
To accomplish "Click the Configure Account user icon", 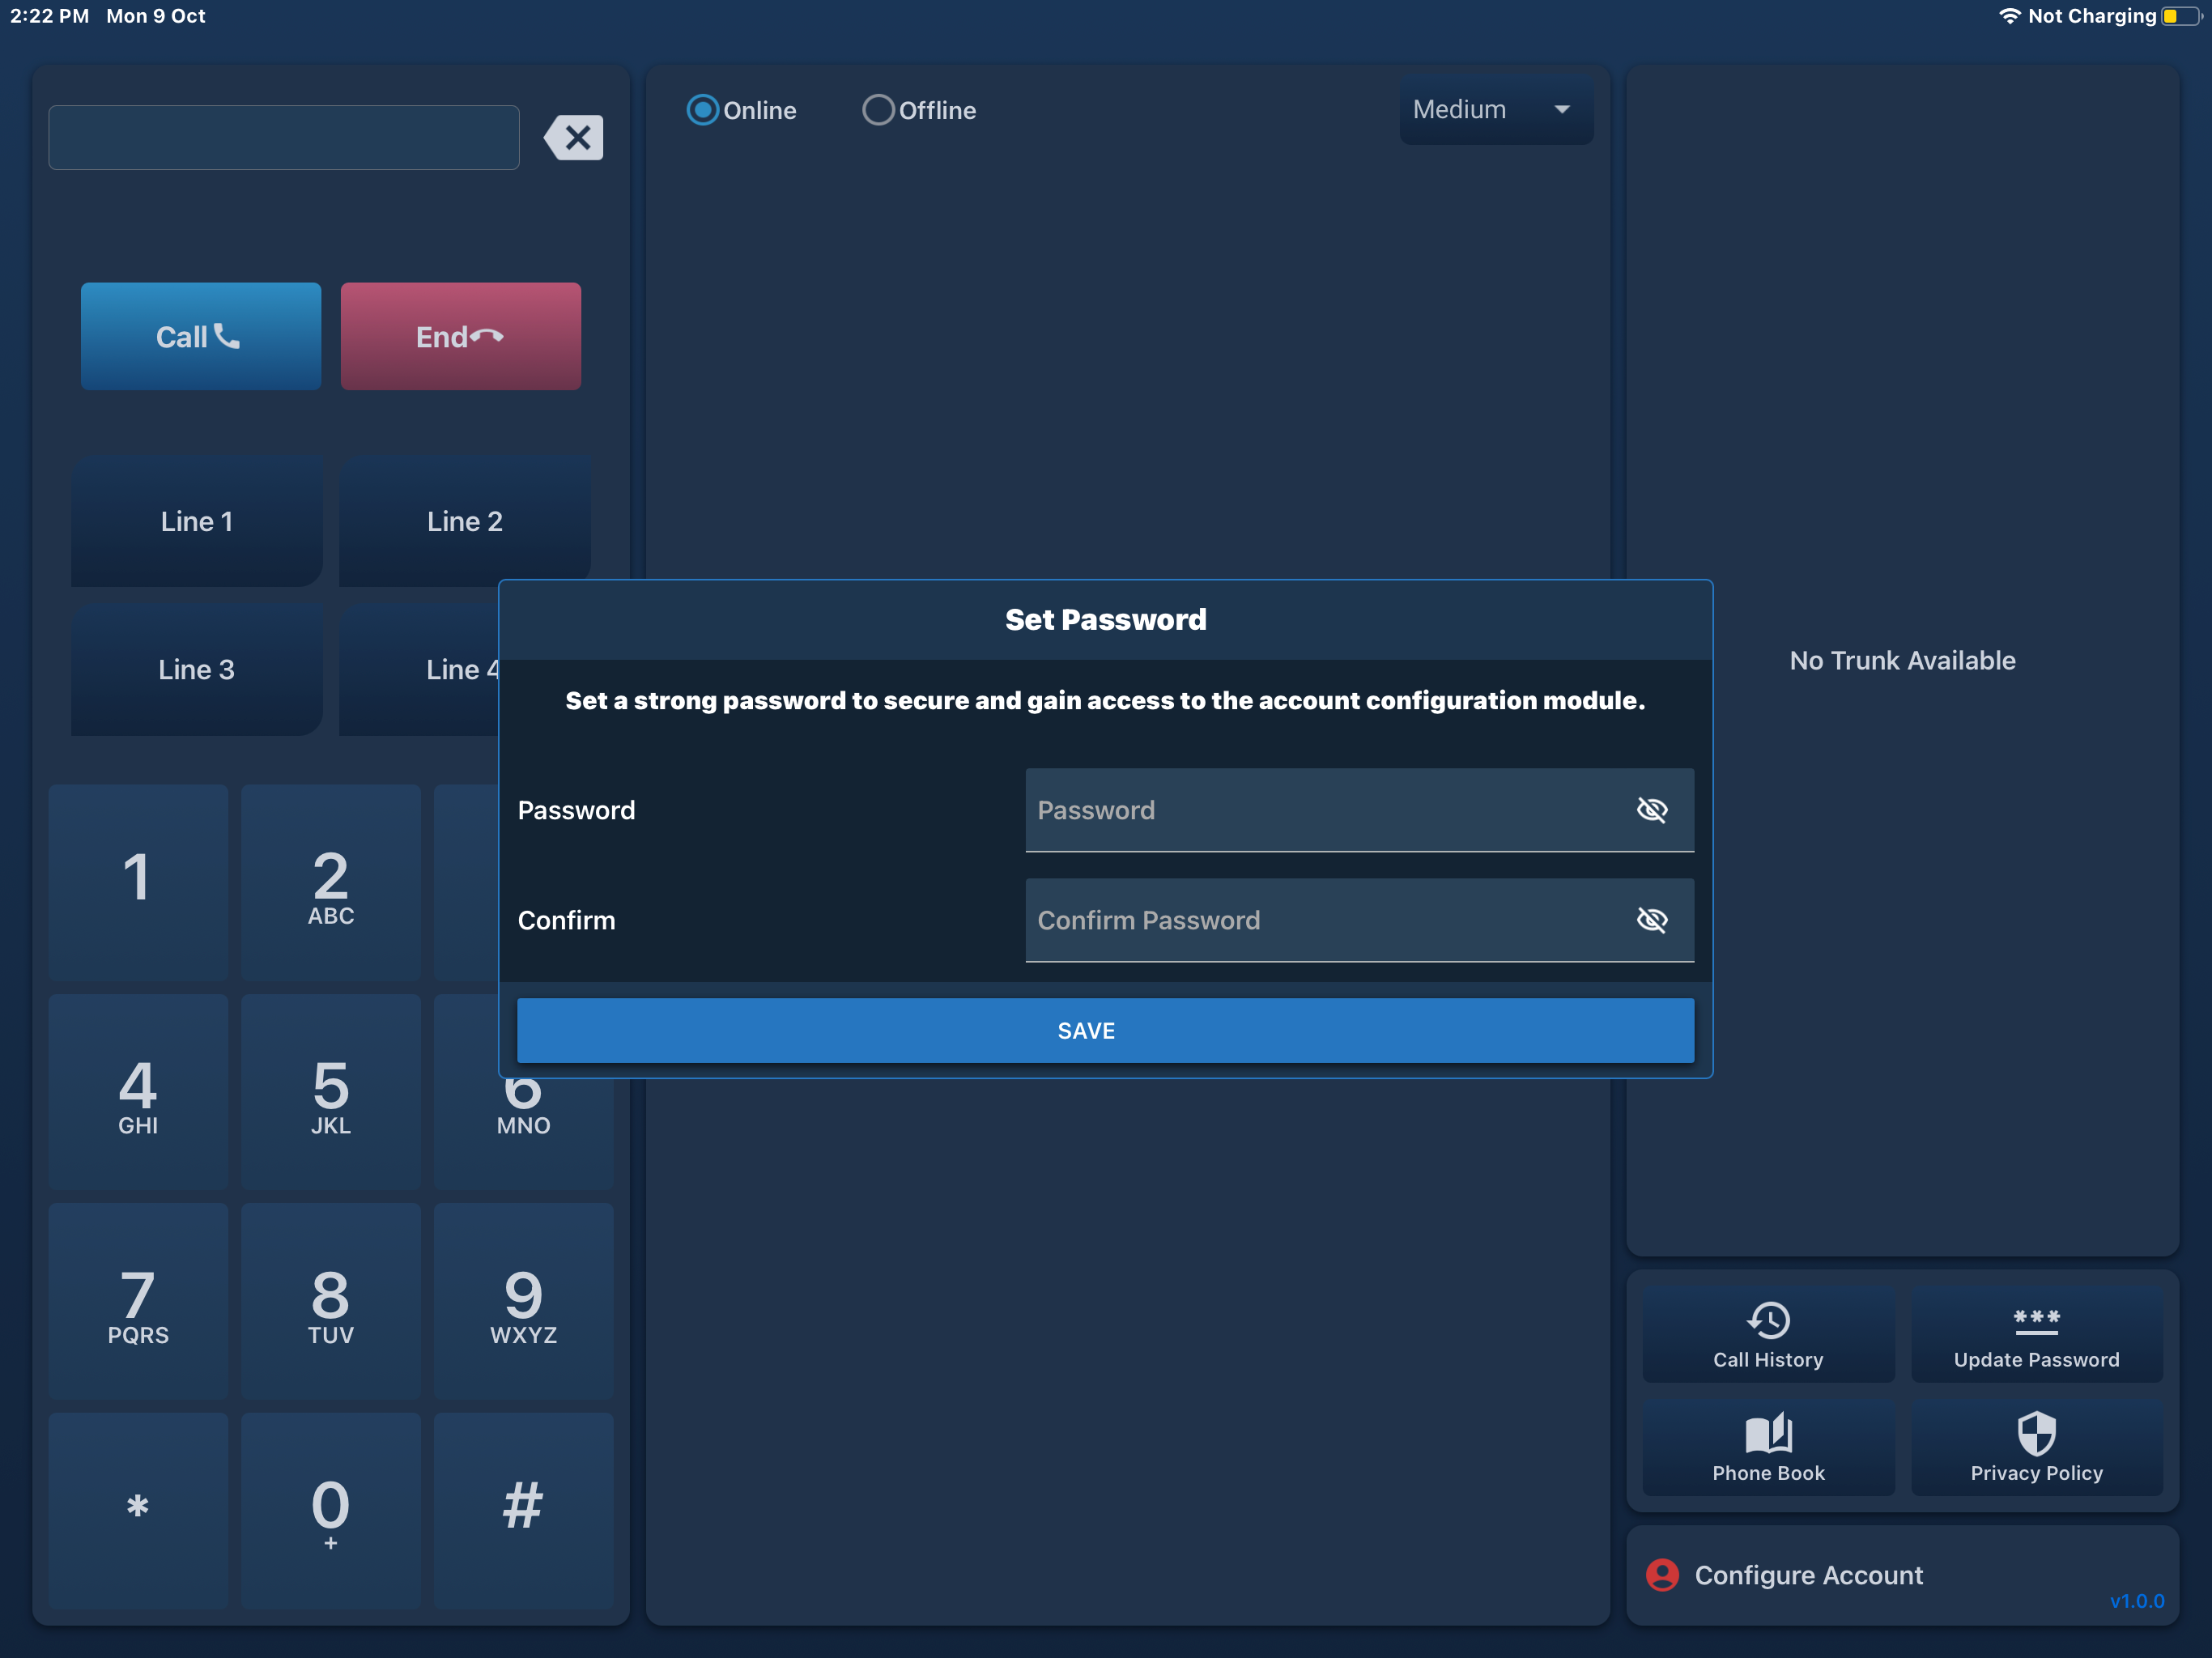I will point(1662,1575).
